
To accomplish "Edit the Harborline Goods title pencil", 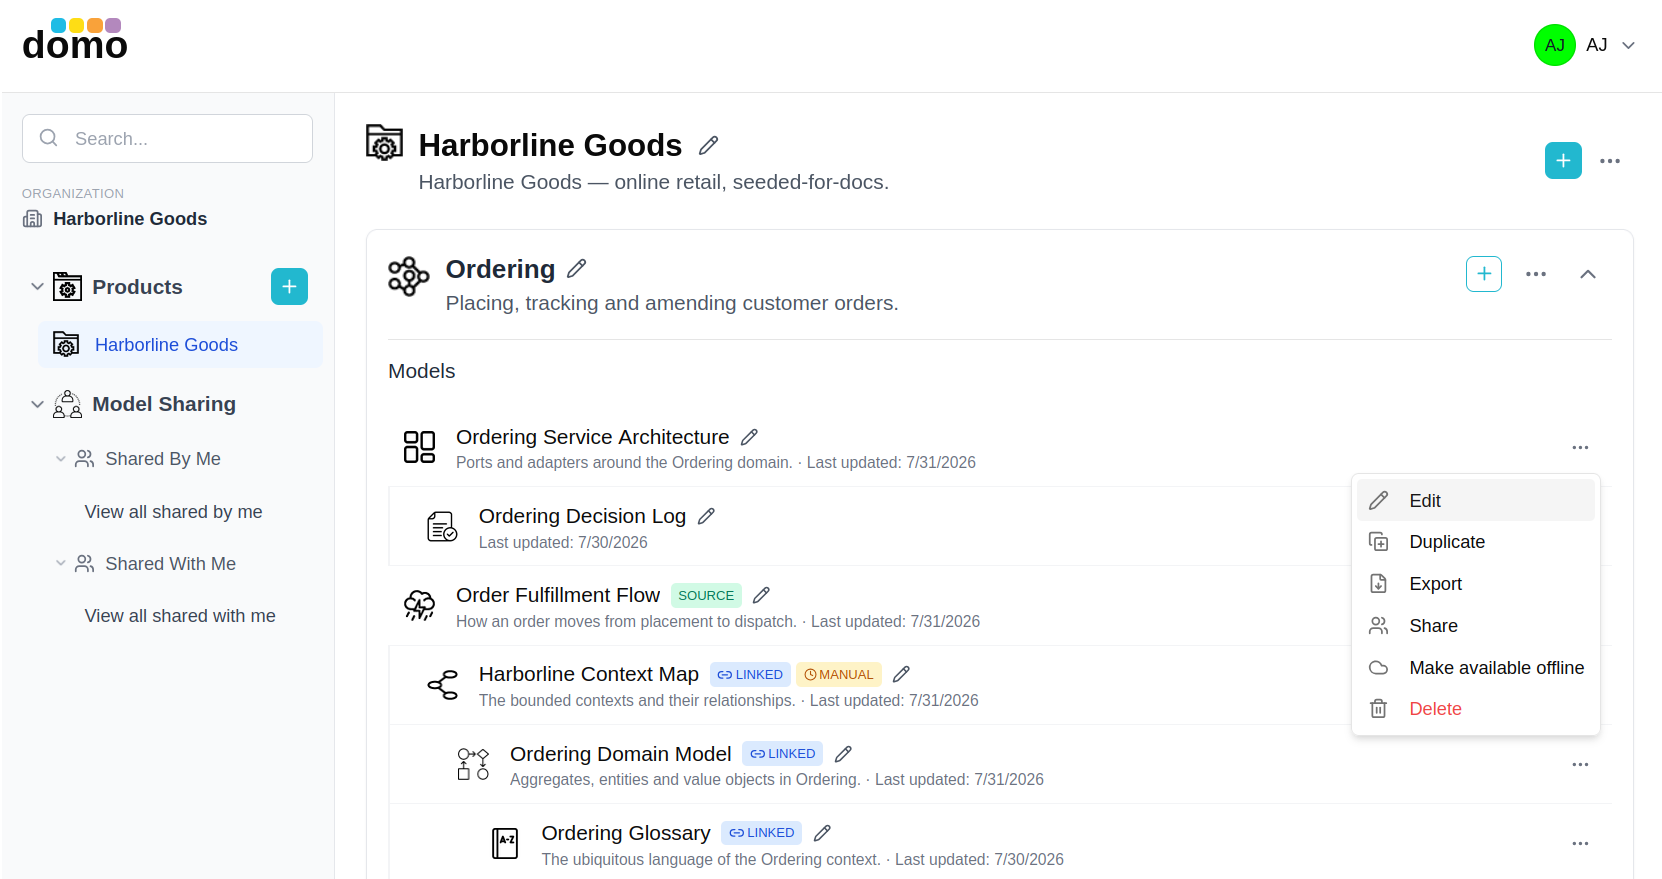I will (x=708, y=146).
